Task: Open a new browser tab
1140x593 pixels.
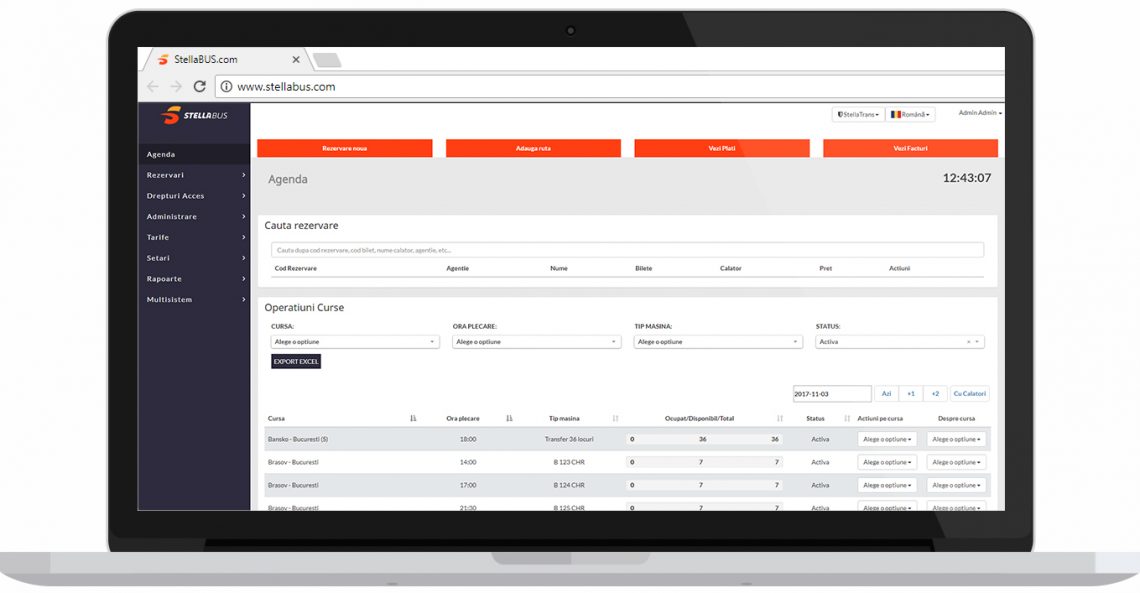Action: pos(327,60)
